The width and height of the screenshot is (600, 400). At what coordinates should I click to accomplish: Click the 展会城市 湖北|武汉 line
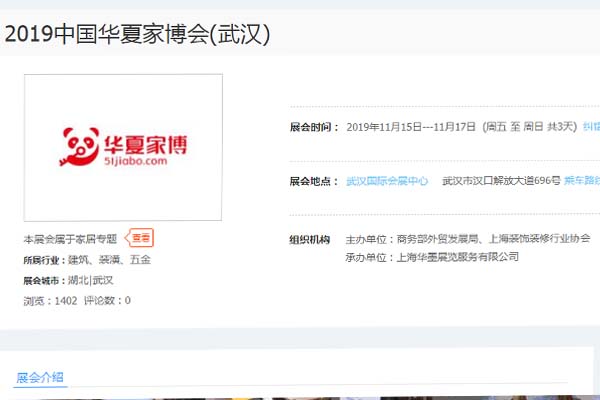[x=68, y=281]
